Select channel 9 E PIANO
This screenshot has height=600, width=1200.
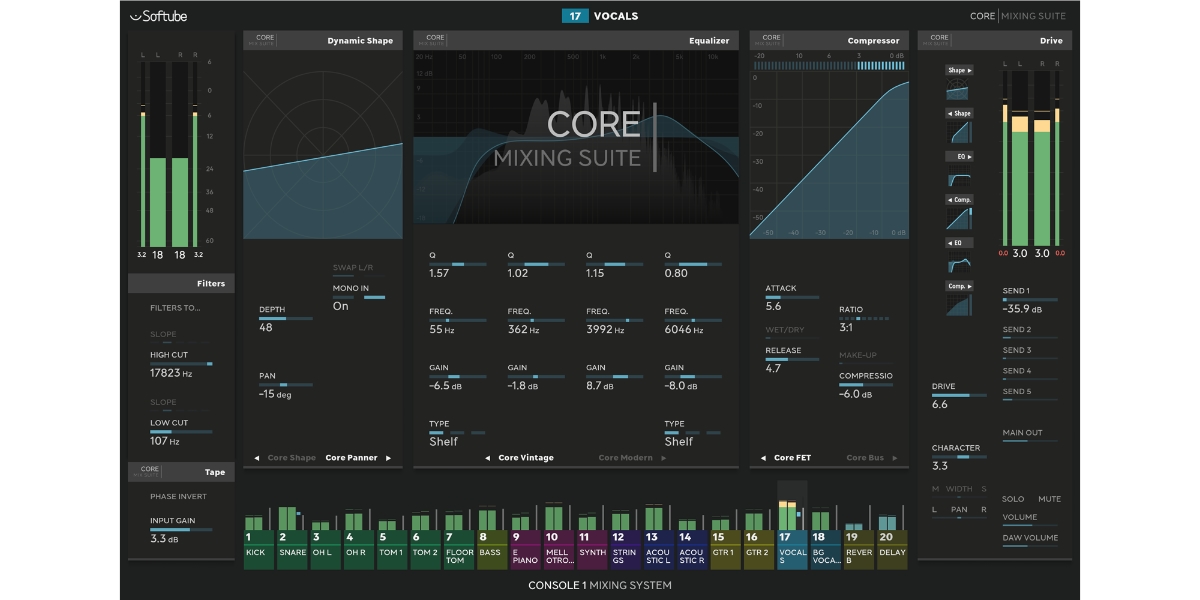click(525, 550)
